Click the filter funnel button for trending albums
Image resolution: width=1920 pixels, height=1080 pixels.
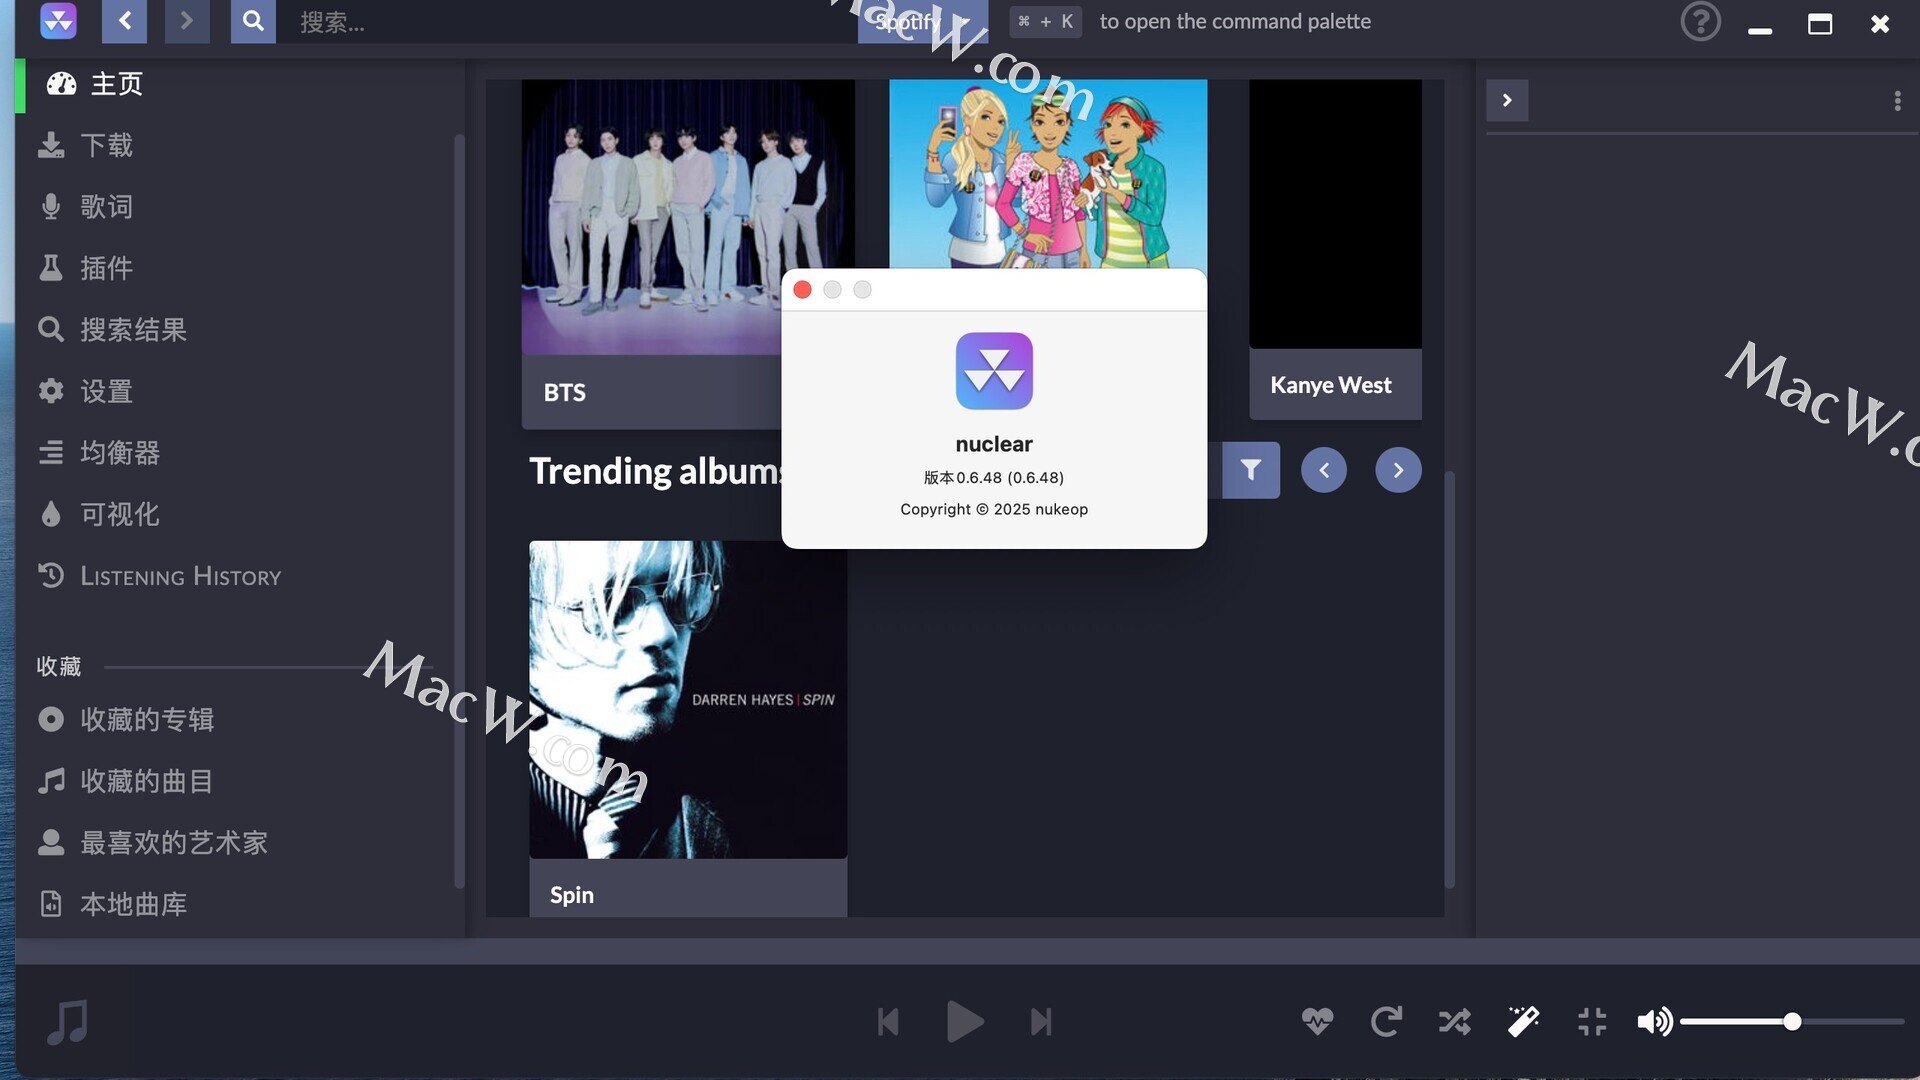1250,470
